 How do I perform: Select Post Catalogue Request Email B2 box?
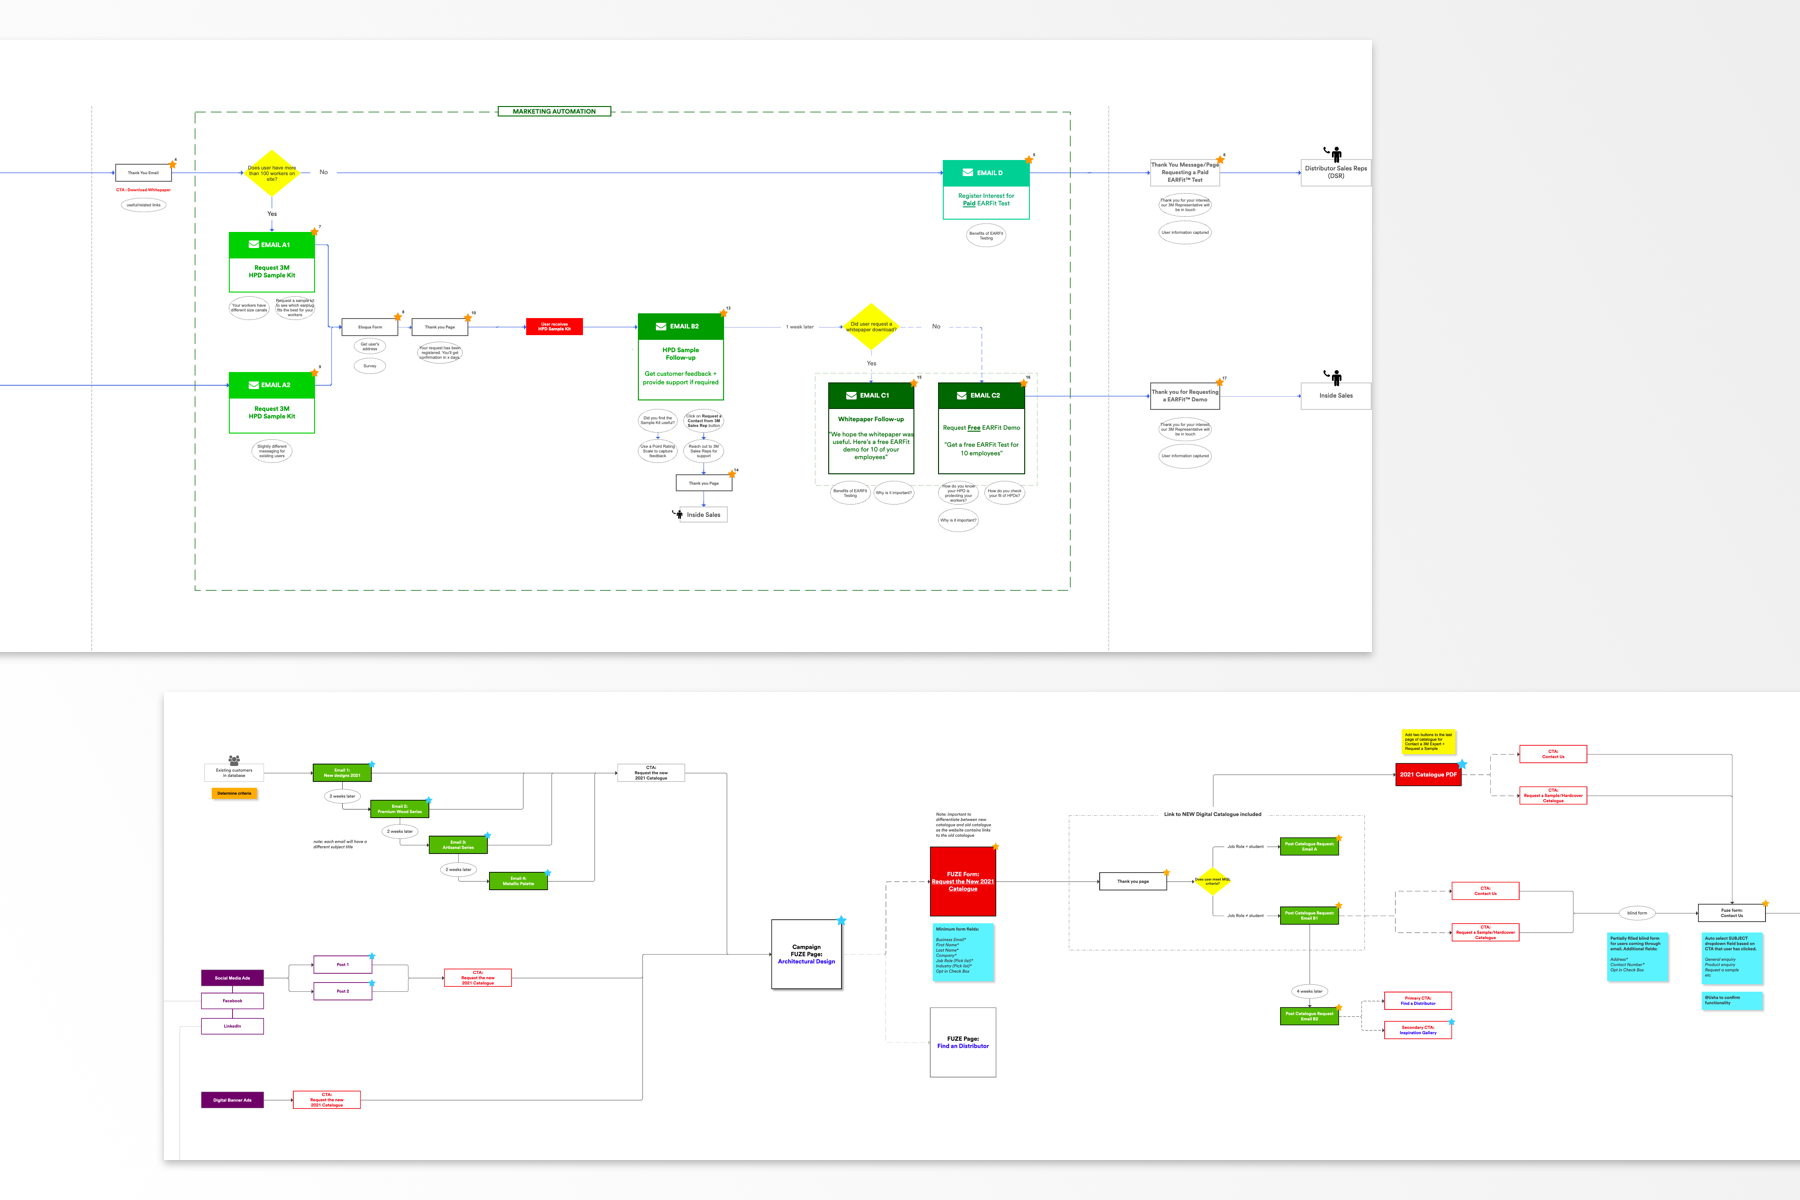[1309, 1016]
